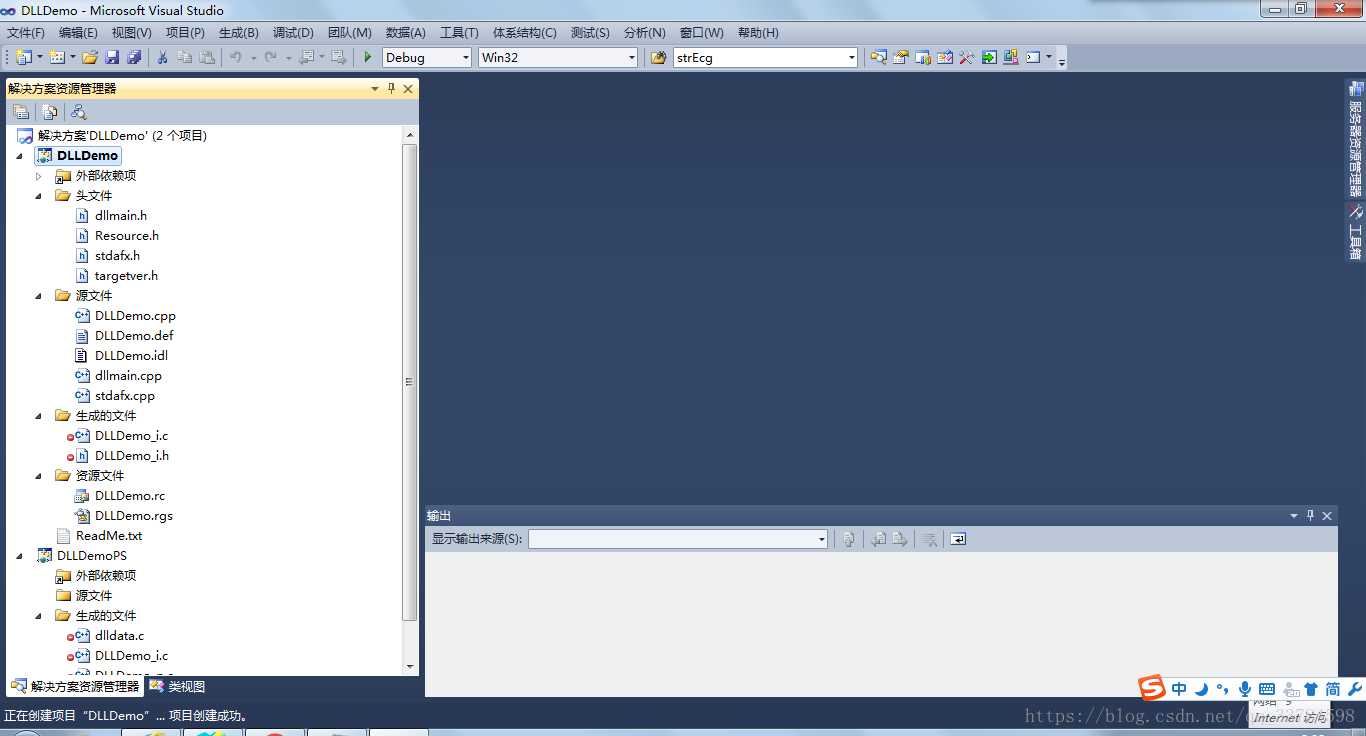Click the New Project toolbar icon
Viewport: 1366px width, 736px height.
pos(23,57)
